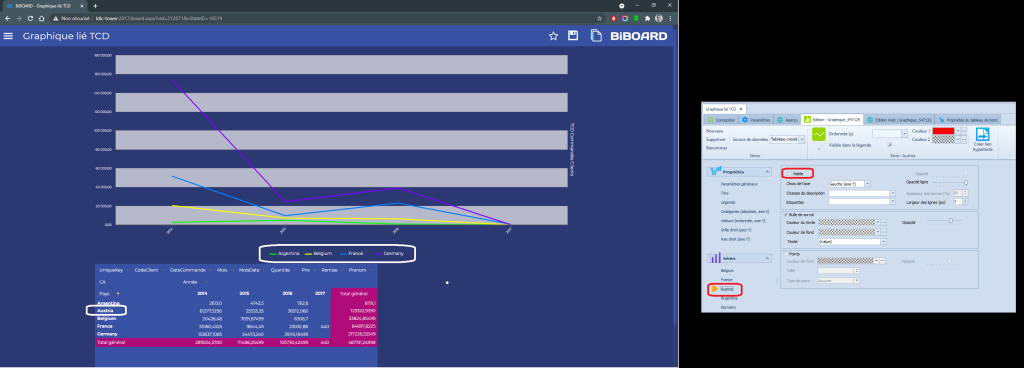1024x368 pixels.
Task: Click the save floppy disk icon
Action: [x=573, y=36]
